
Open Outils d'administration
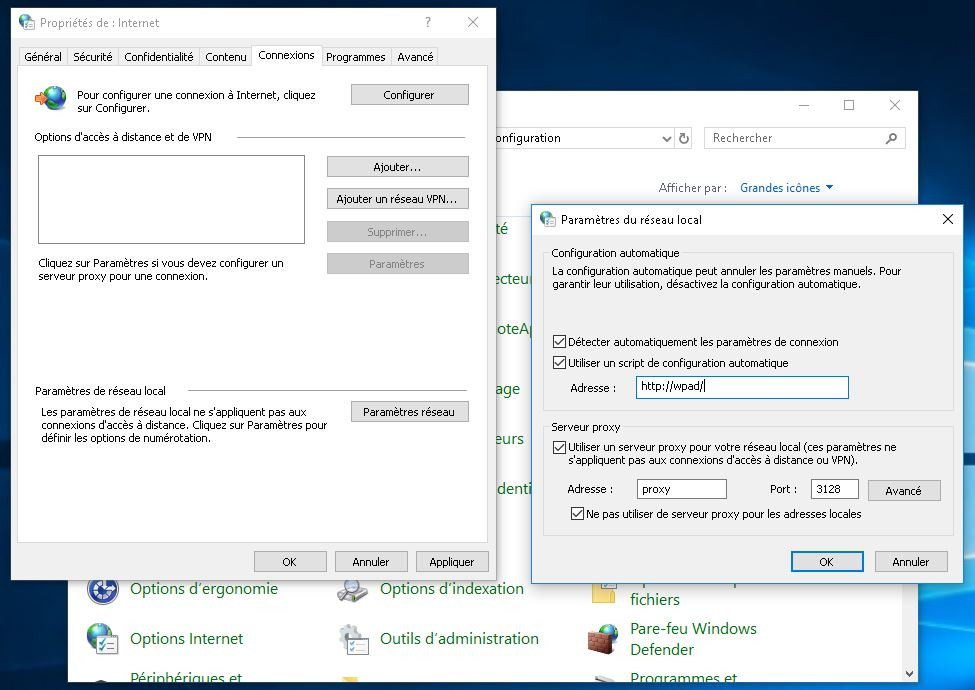[460, 638]
